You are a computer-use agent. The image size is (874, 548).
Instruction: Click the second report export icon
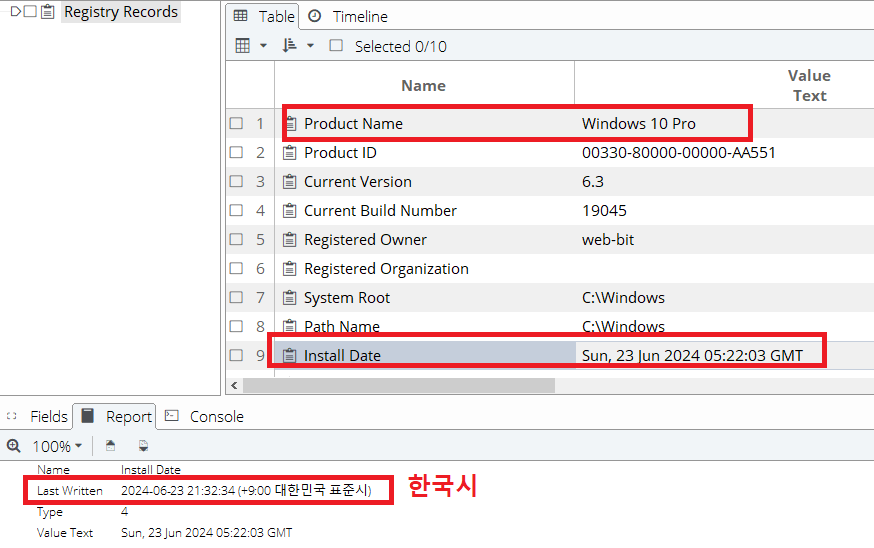[143, 446]
